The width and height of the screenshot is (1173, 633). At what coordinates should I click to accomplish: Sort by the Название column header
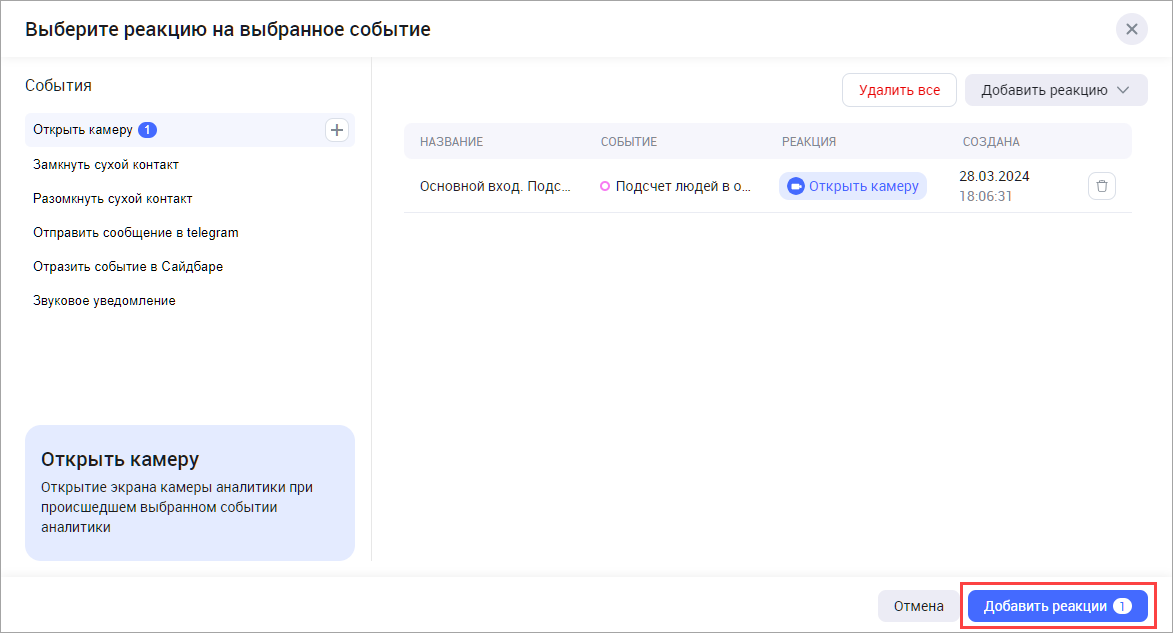(x=451, y=142)
